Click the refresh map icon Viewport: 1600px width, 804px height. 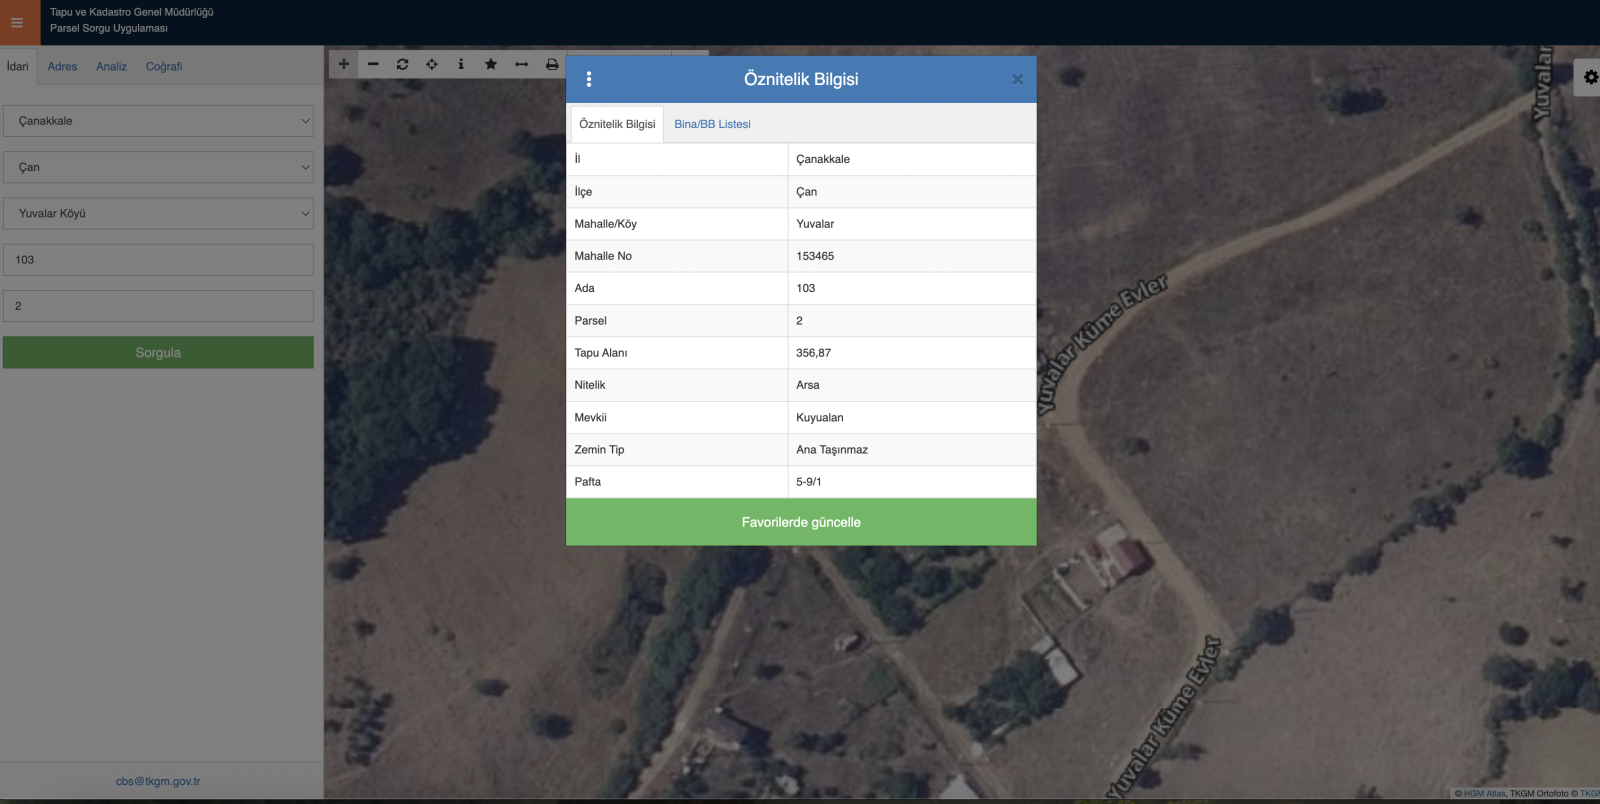pos(402,64)
